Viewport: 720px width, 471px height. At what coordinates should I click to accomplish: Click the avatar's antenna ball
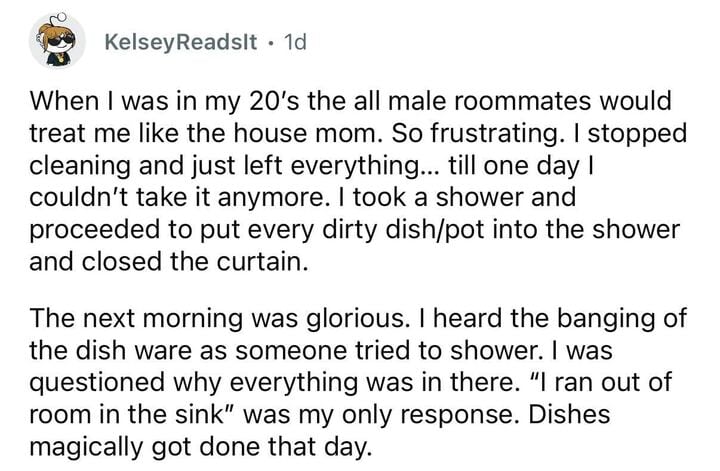click(62, 17)
